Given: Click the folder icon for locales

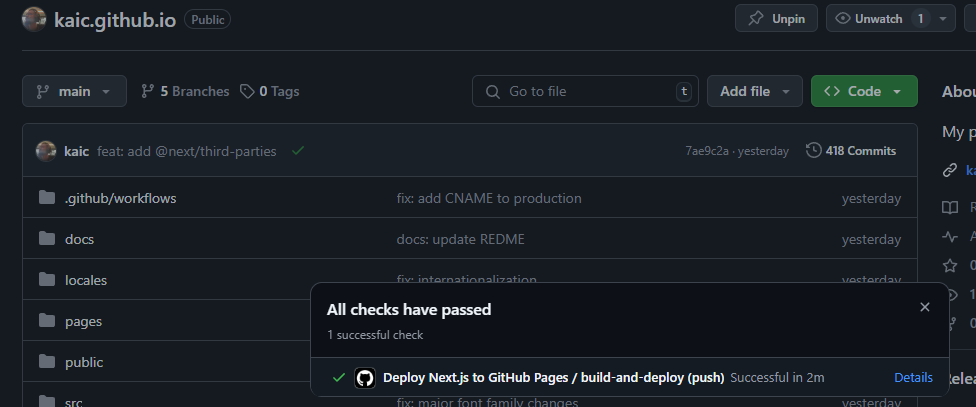Looking at the screenshot, I should [x=47, y=279].
